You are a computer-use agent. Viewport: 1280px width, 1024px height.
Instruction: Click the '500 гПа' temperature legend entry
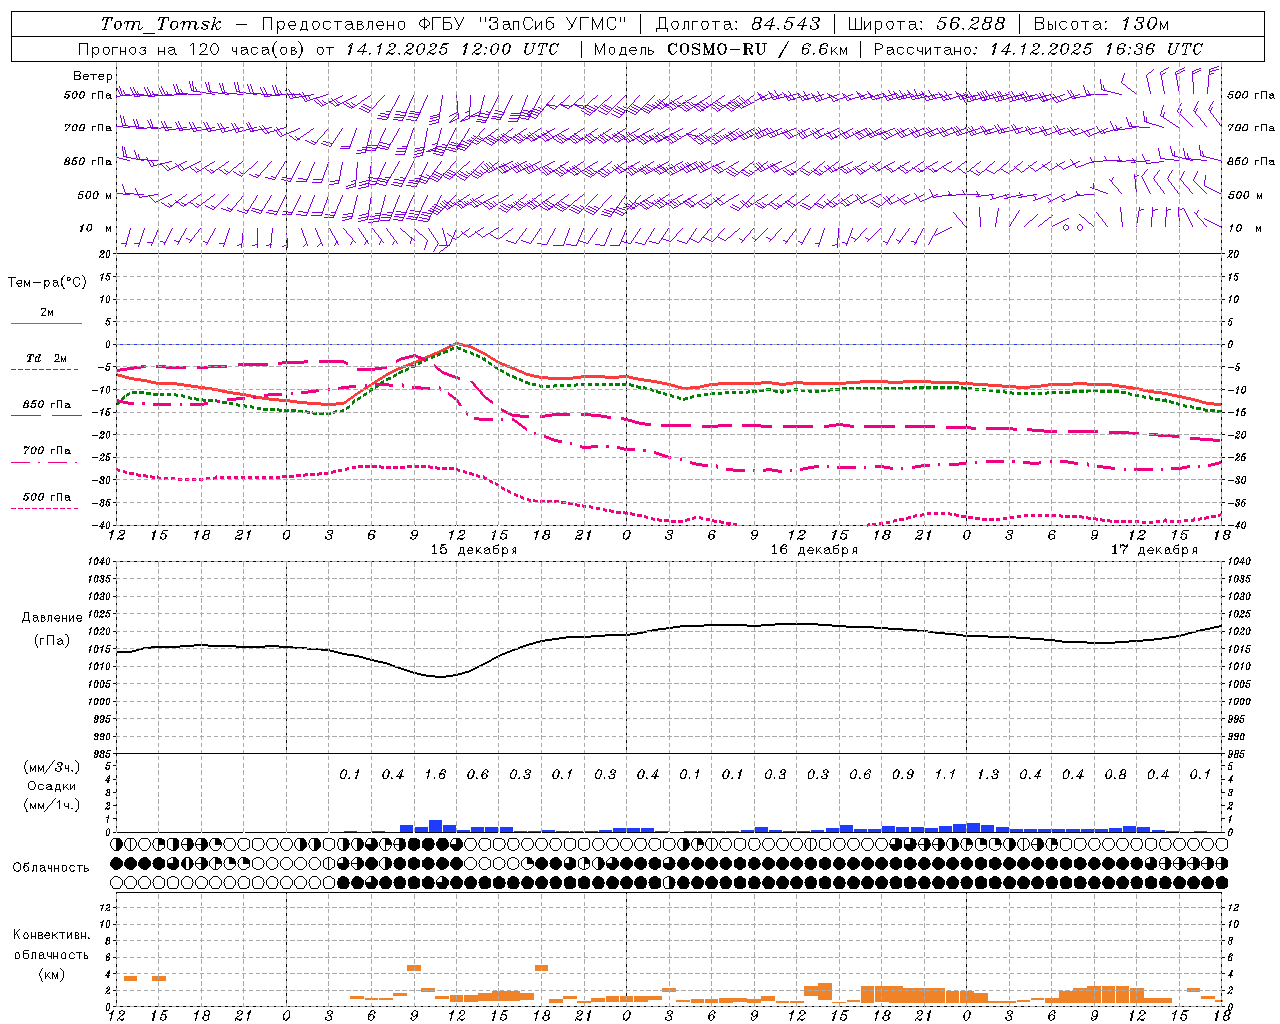coord(47,497)
